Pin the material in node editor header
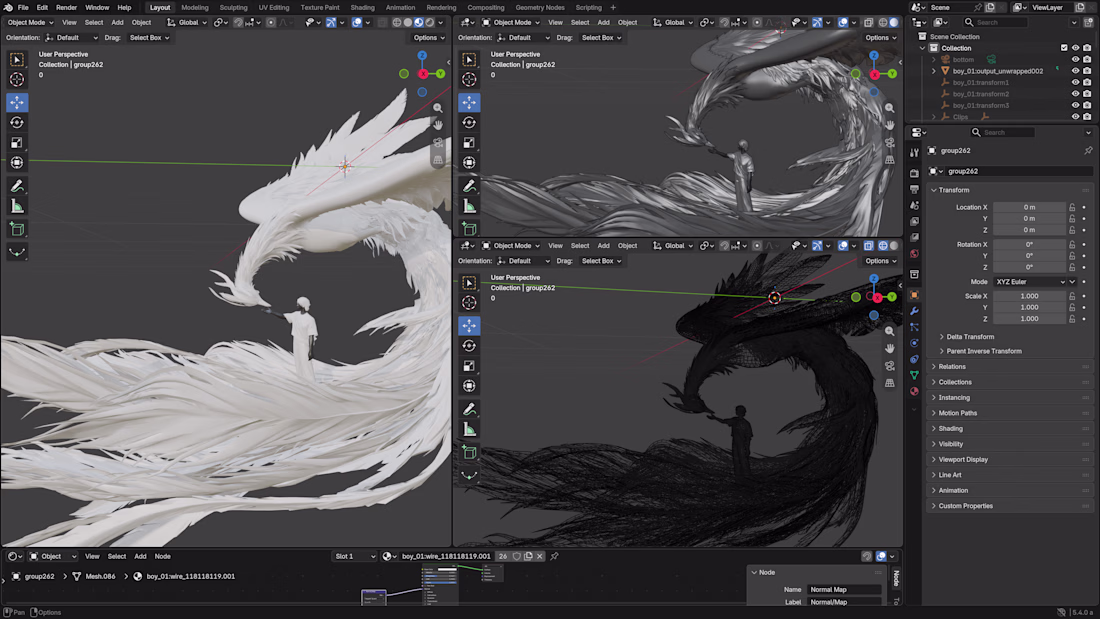The image size is (1100, 619). click(x=554, y=557)
